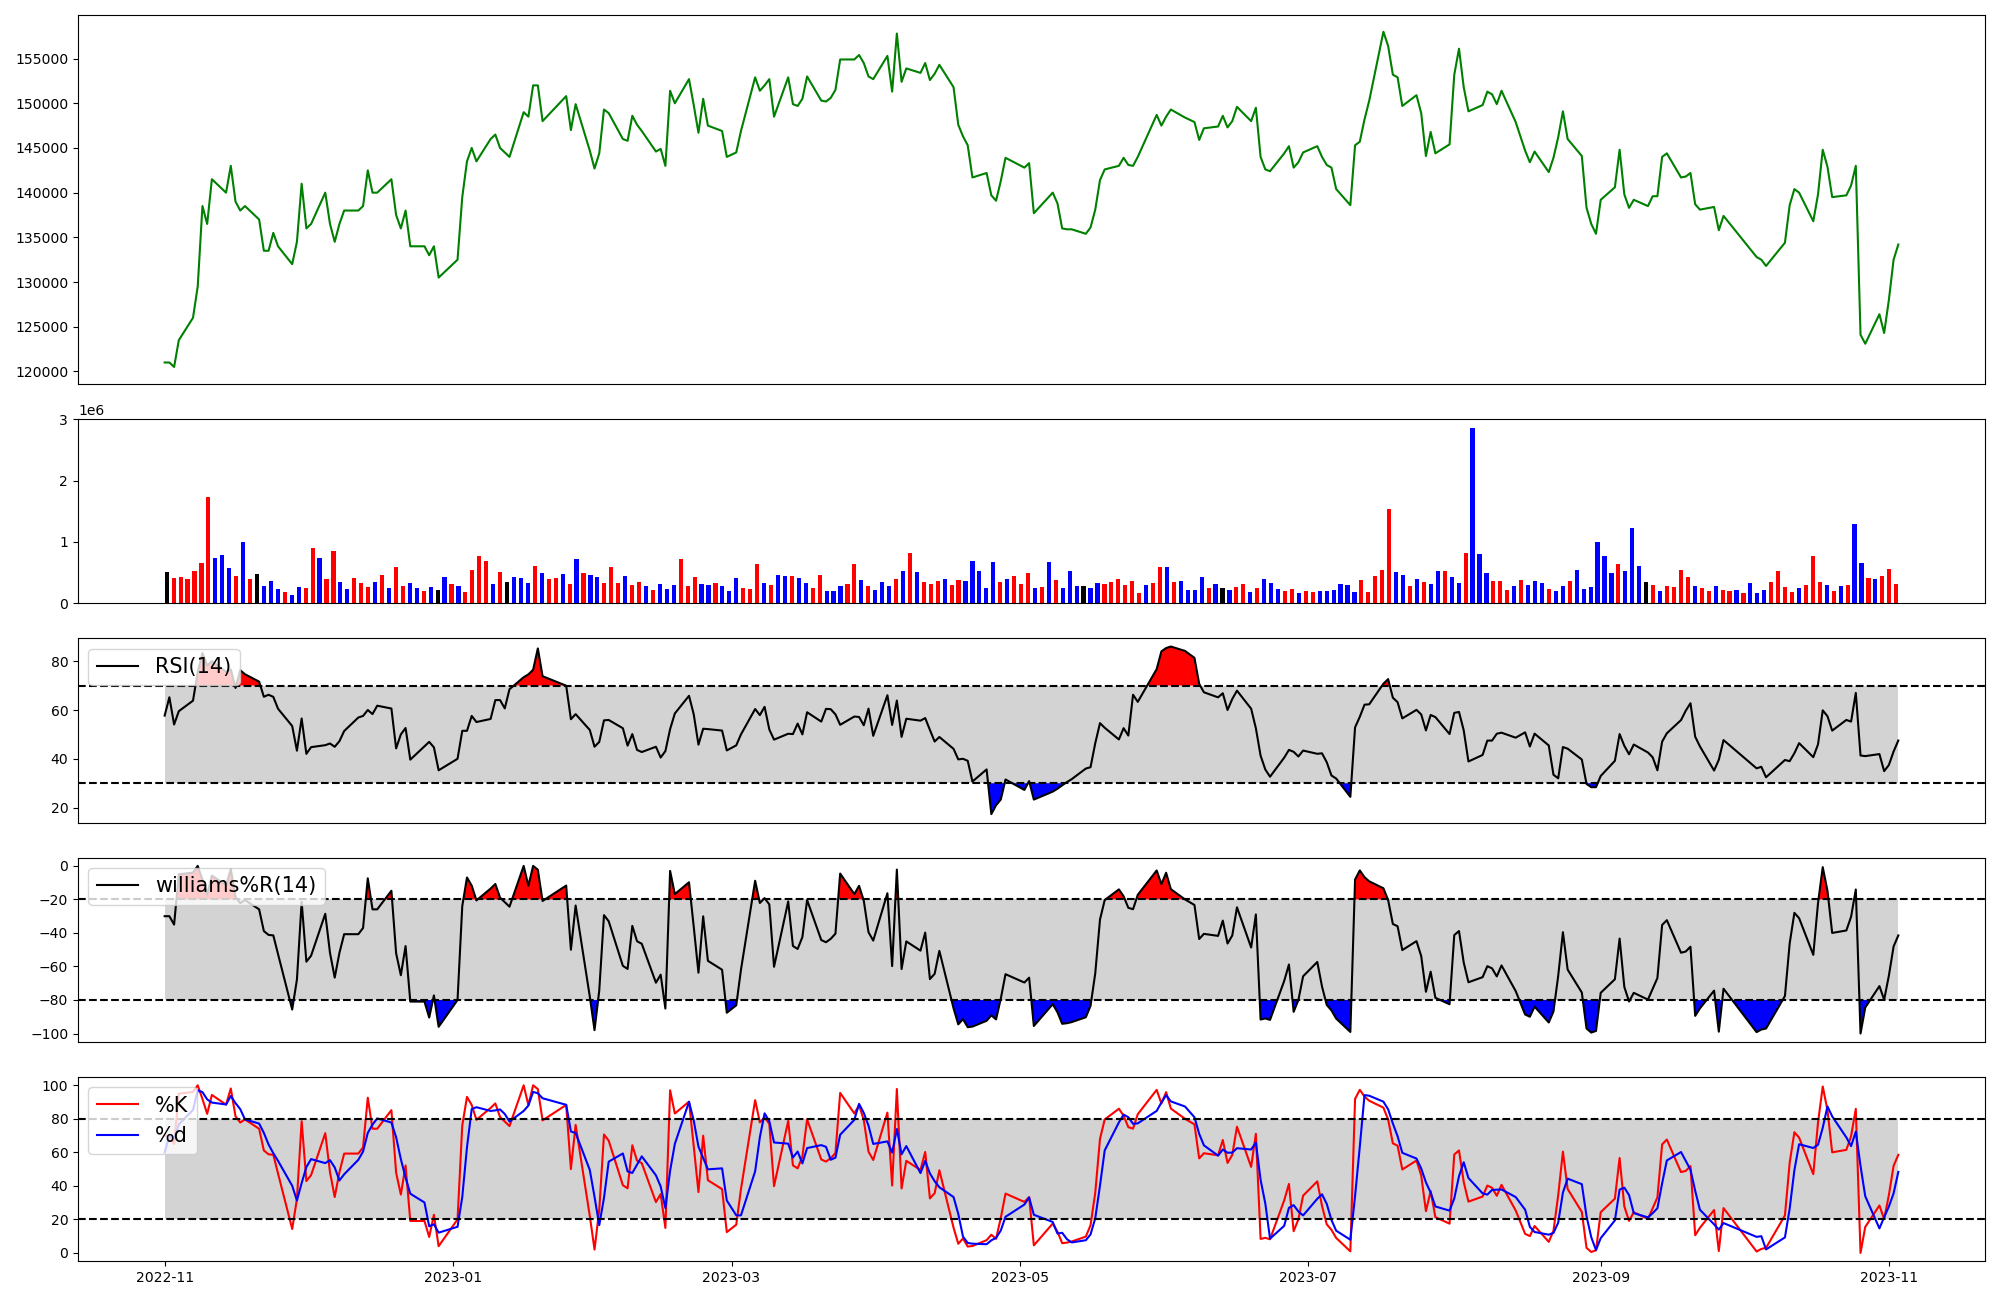This screenshot has width=2000, height=1300.
Task: Click the 2023-05 x-axis date label
Action: pyautogui.click(x=1020, y=1277)
